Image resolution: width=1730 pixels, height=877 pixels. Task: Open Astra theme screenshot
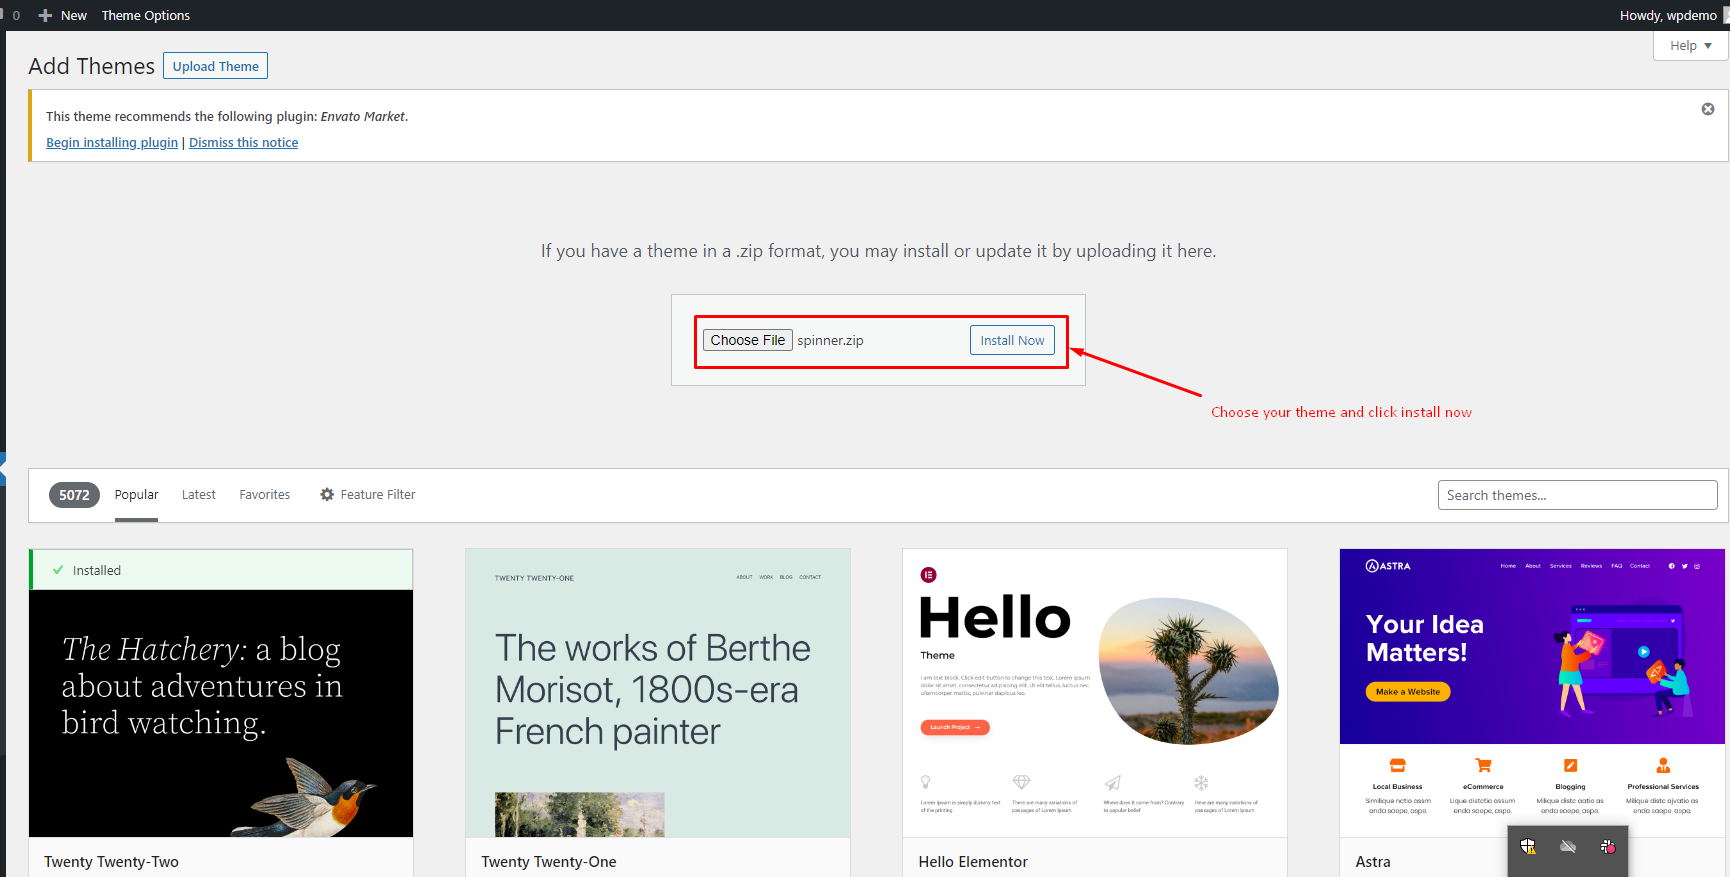pos(1532,693)
